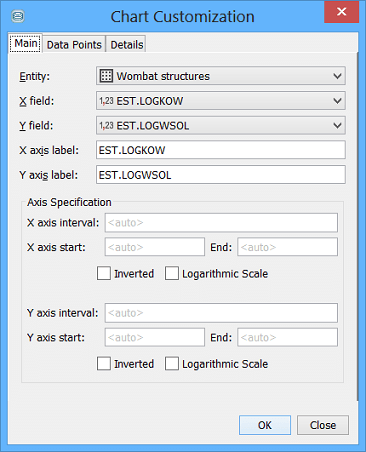Enable Logarithmic Scale for the Y axis

coord(172,363)
